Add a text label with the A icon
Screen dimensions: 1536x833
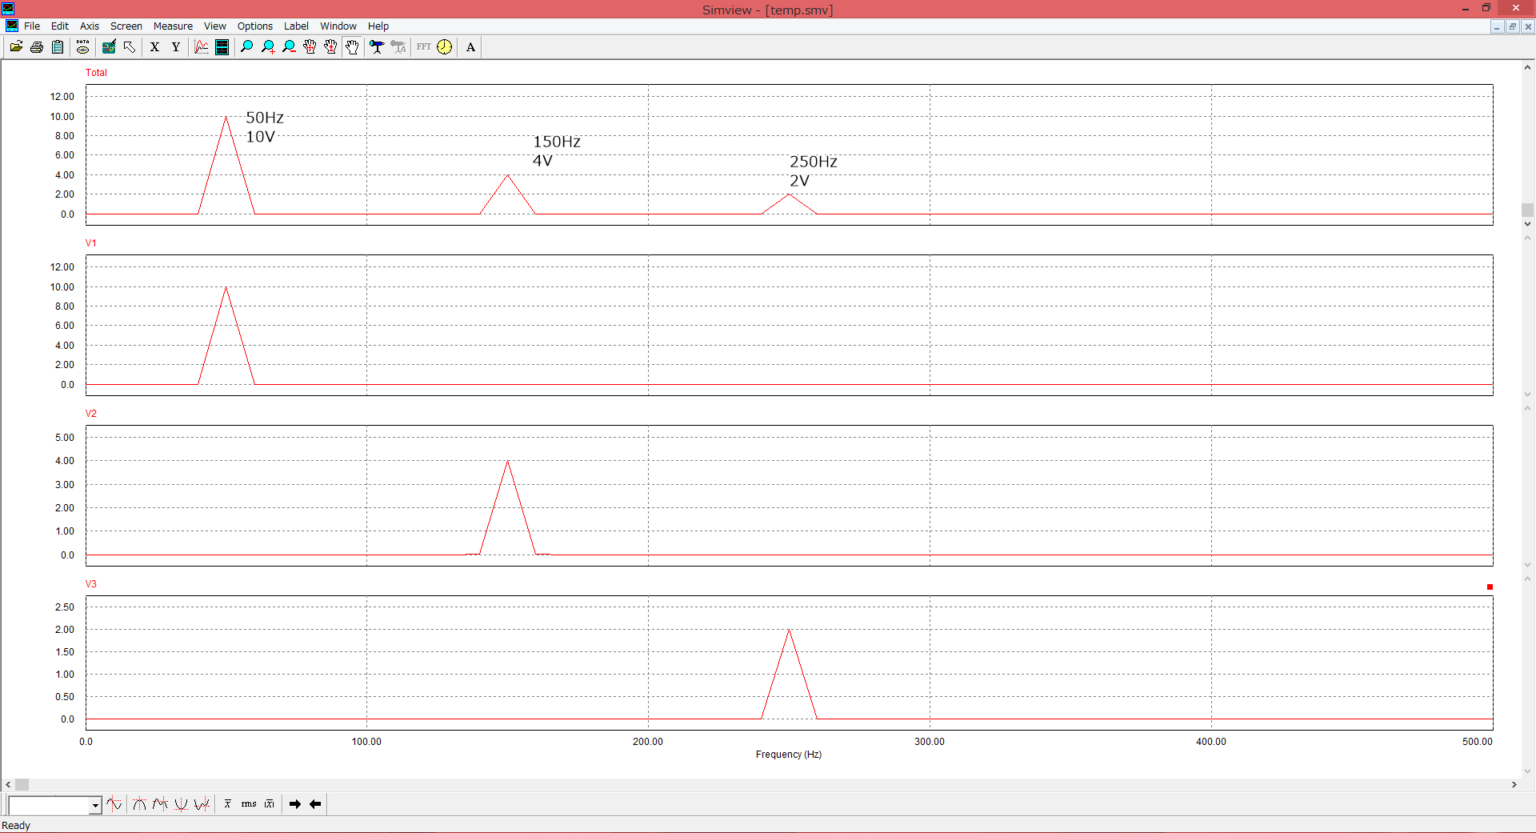click(x=471, y=47)
